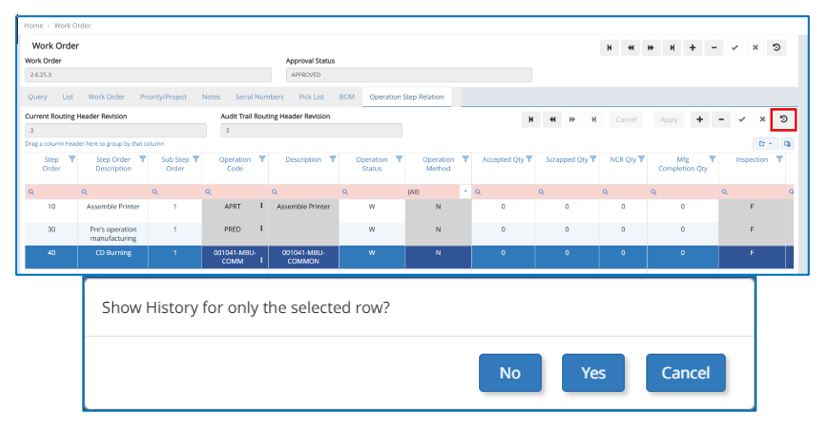Expand the Operation Method (All) dropdown
This screenshot has height=432, width=838.
(464, 190)
